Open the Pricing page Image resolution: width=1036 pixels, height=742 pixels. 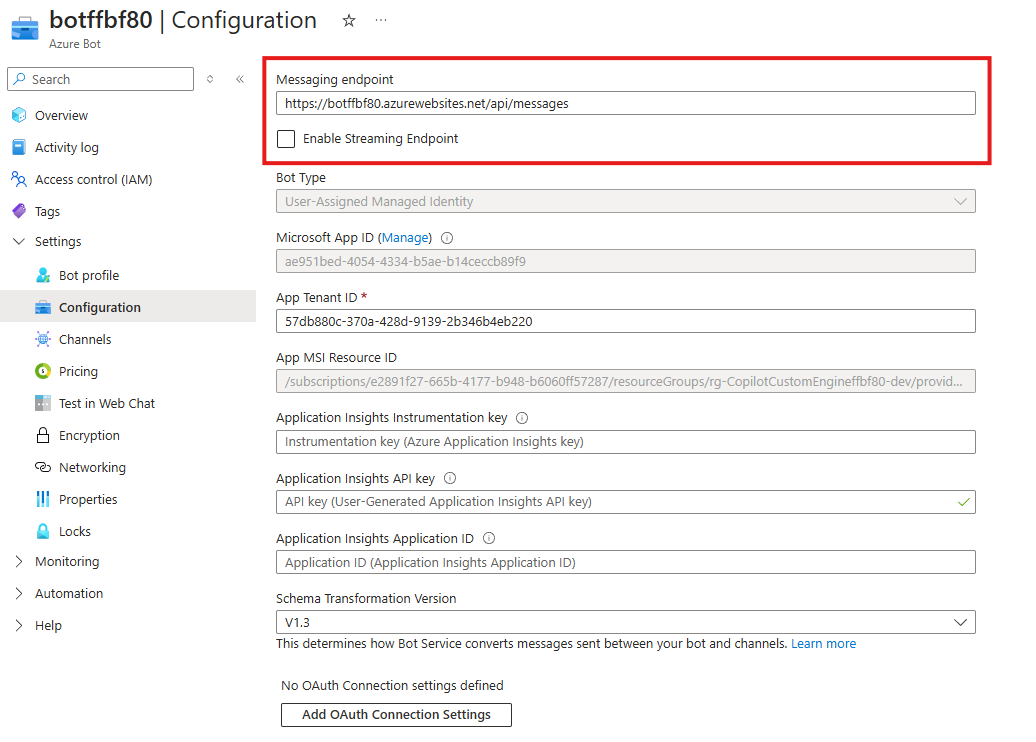(78, 371)
